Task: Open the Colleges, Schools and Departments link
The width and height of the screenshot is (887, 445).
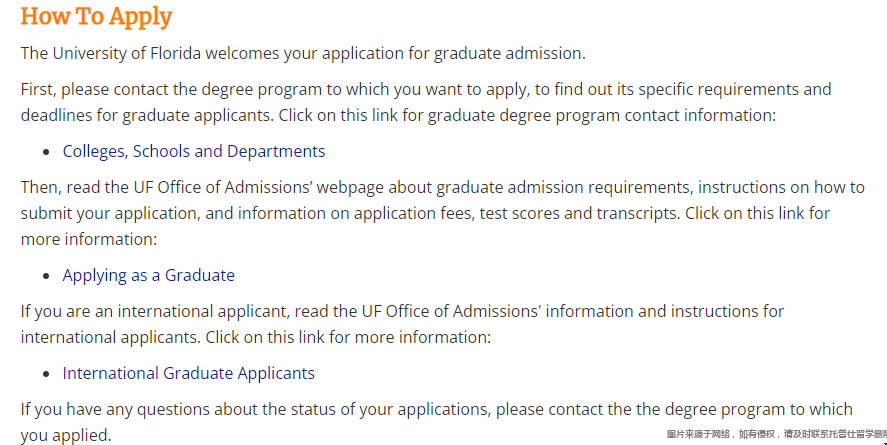Action: tap(193, 152)
